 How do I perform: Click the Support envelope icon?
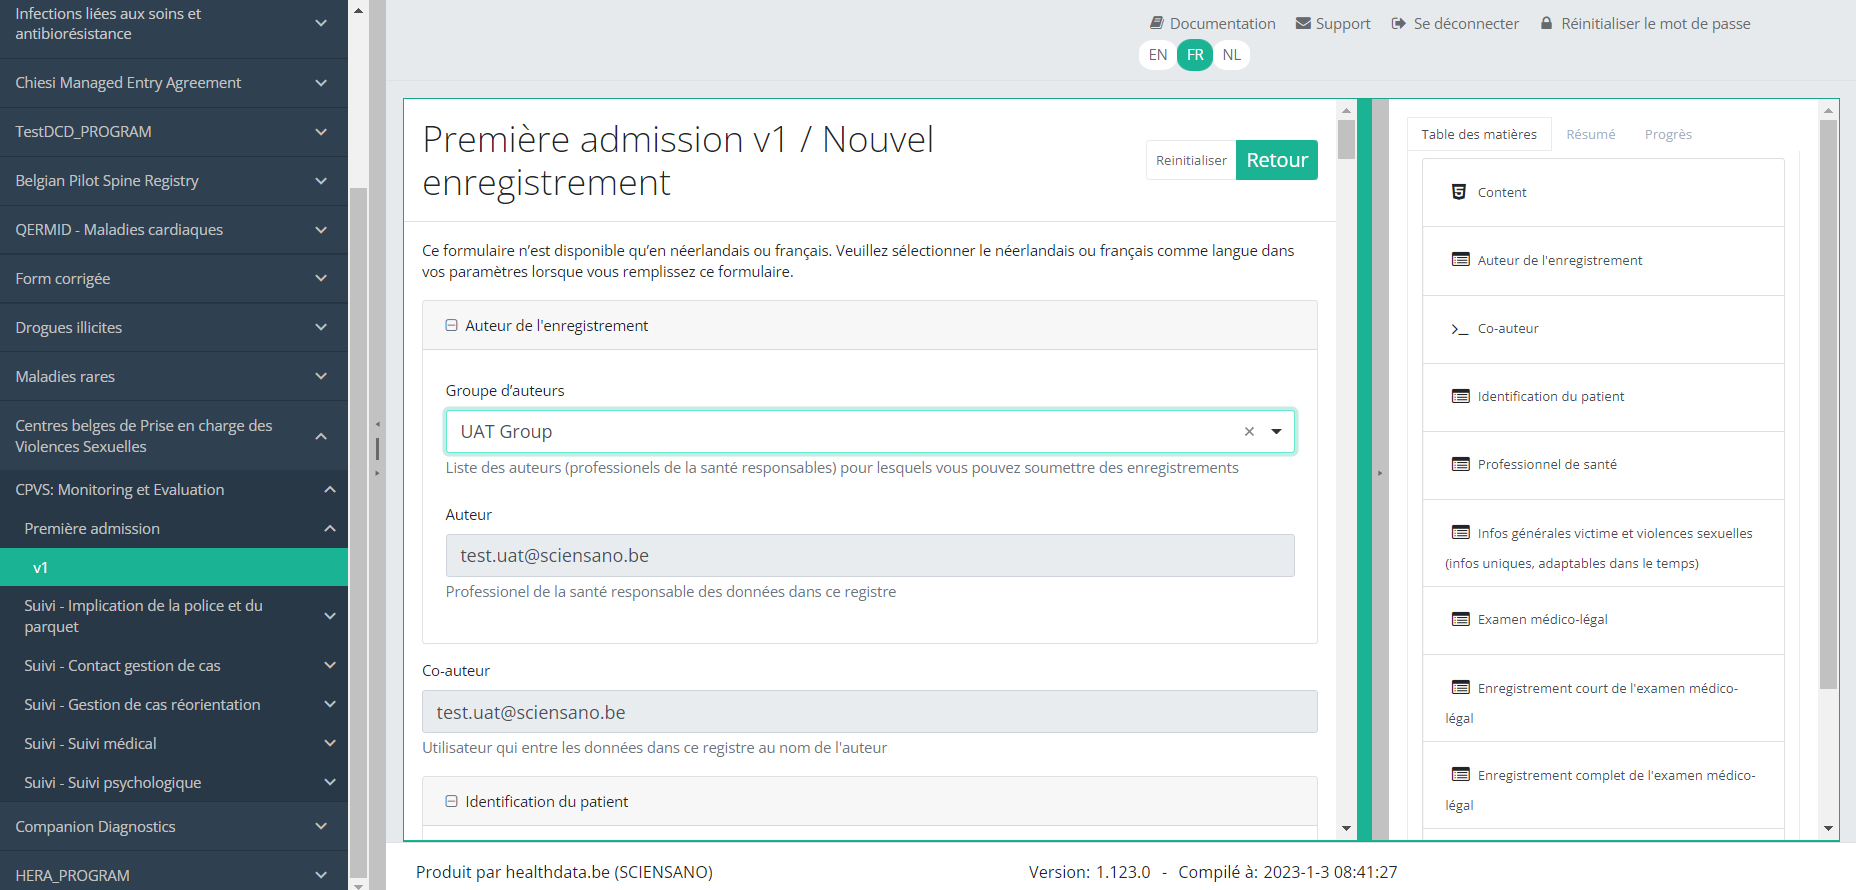point(1303,23)
